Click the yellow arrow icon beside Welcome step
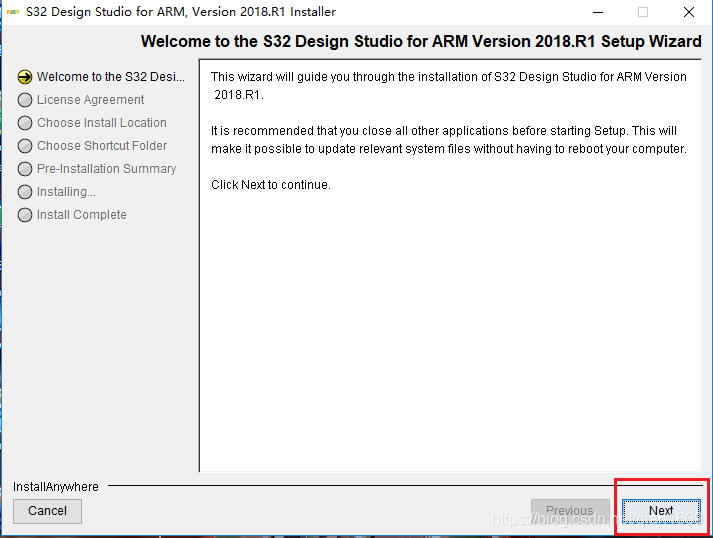The height and width of the screenshot is (538, 713). coord(25,77)
